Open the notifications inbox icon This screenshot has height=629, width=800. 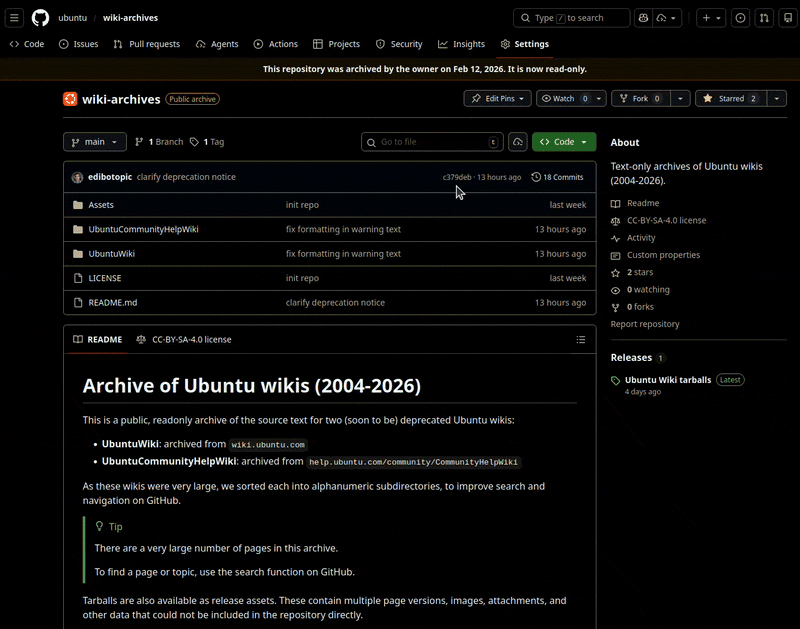786,18
